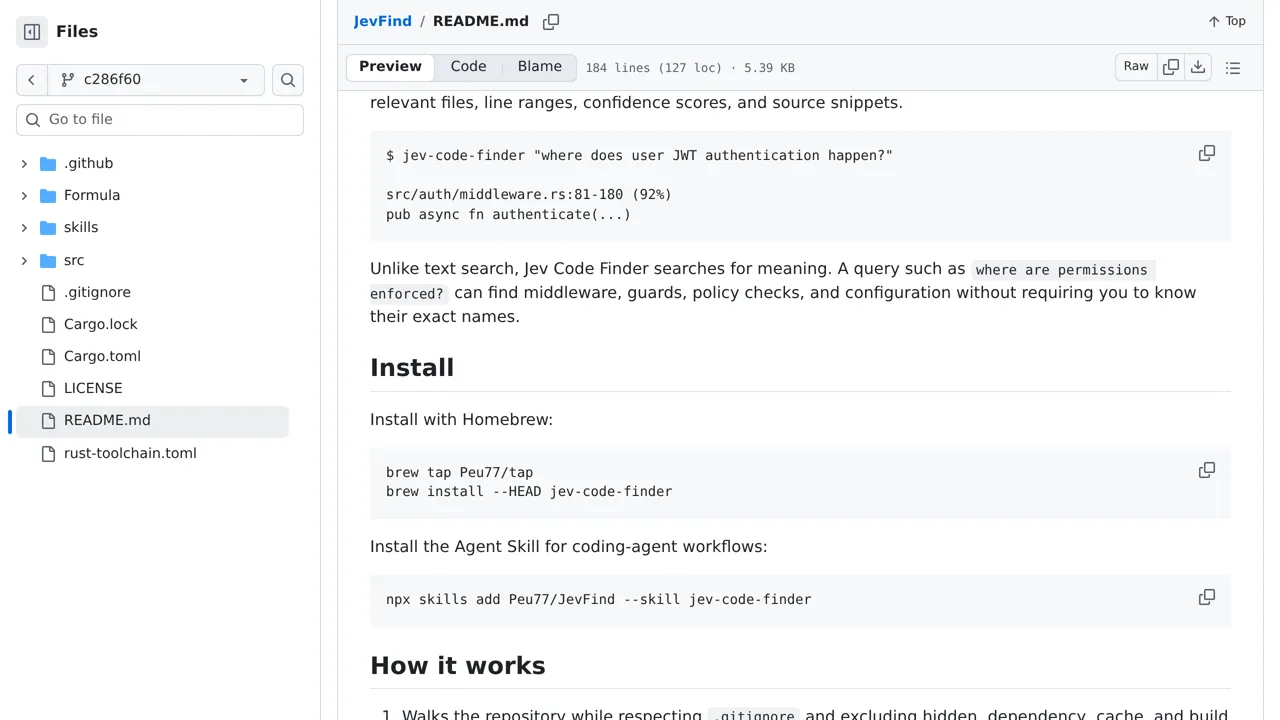Copy raw file contents icon
Viewport: 1280px width, 720px height.
tap(1171, 67)
